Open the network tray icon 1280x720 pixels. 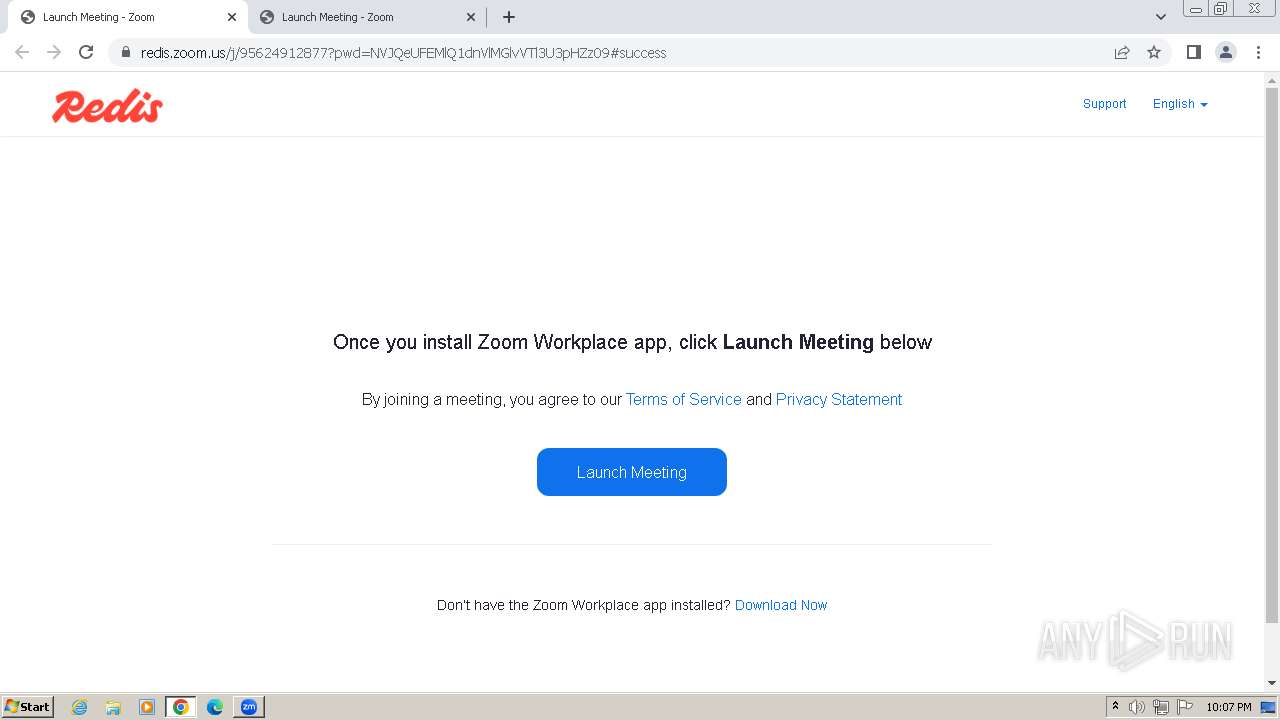(1161, 707)
